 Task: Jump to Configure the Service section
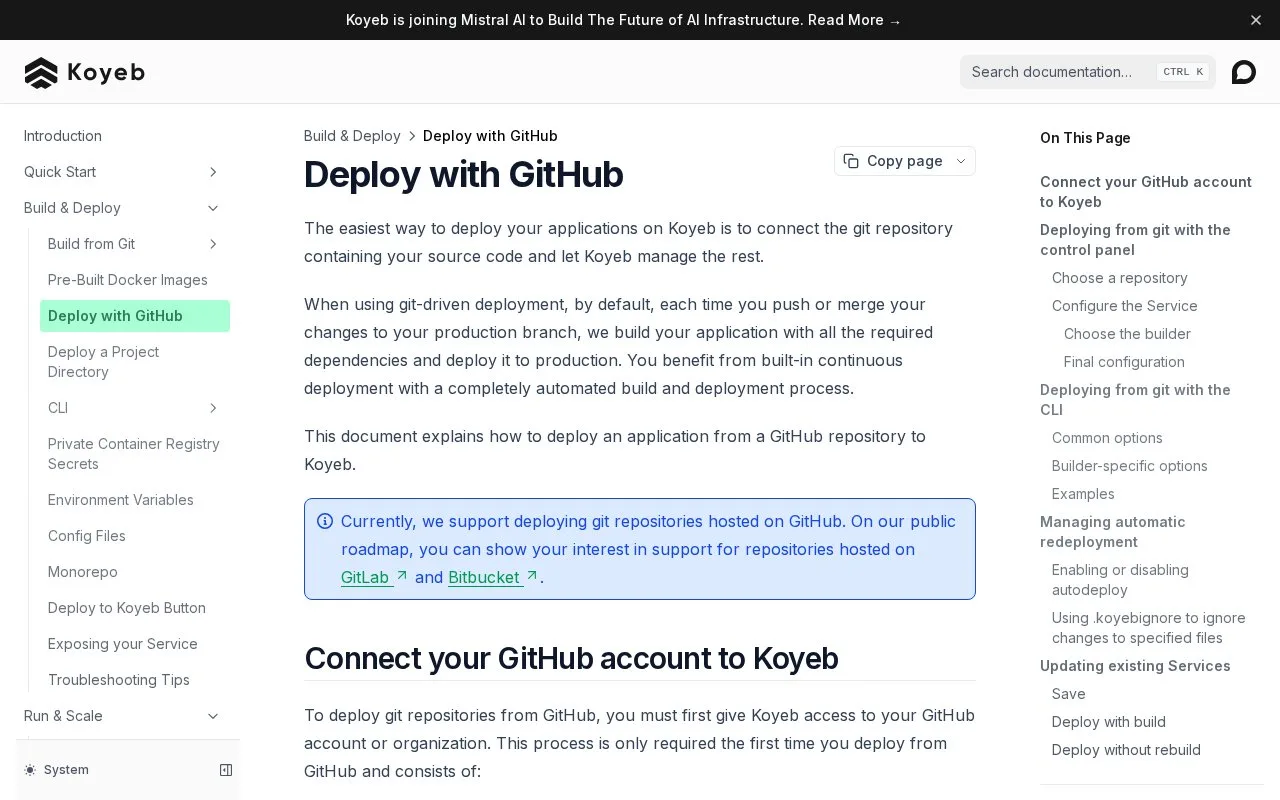[x=1125, y=306]
